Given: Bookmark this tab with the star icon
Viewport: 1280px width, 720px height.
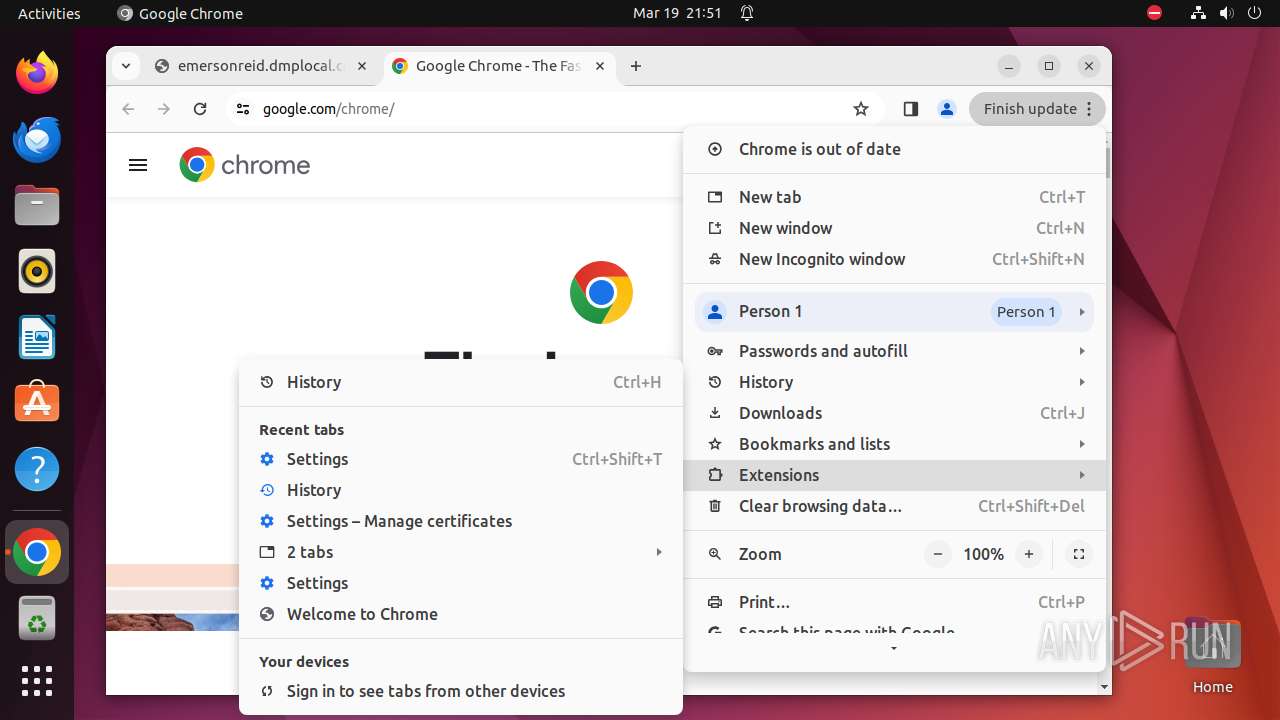Looking at the screenshot, I should click(861, 109).
